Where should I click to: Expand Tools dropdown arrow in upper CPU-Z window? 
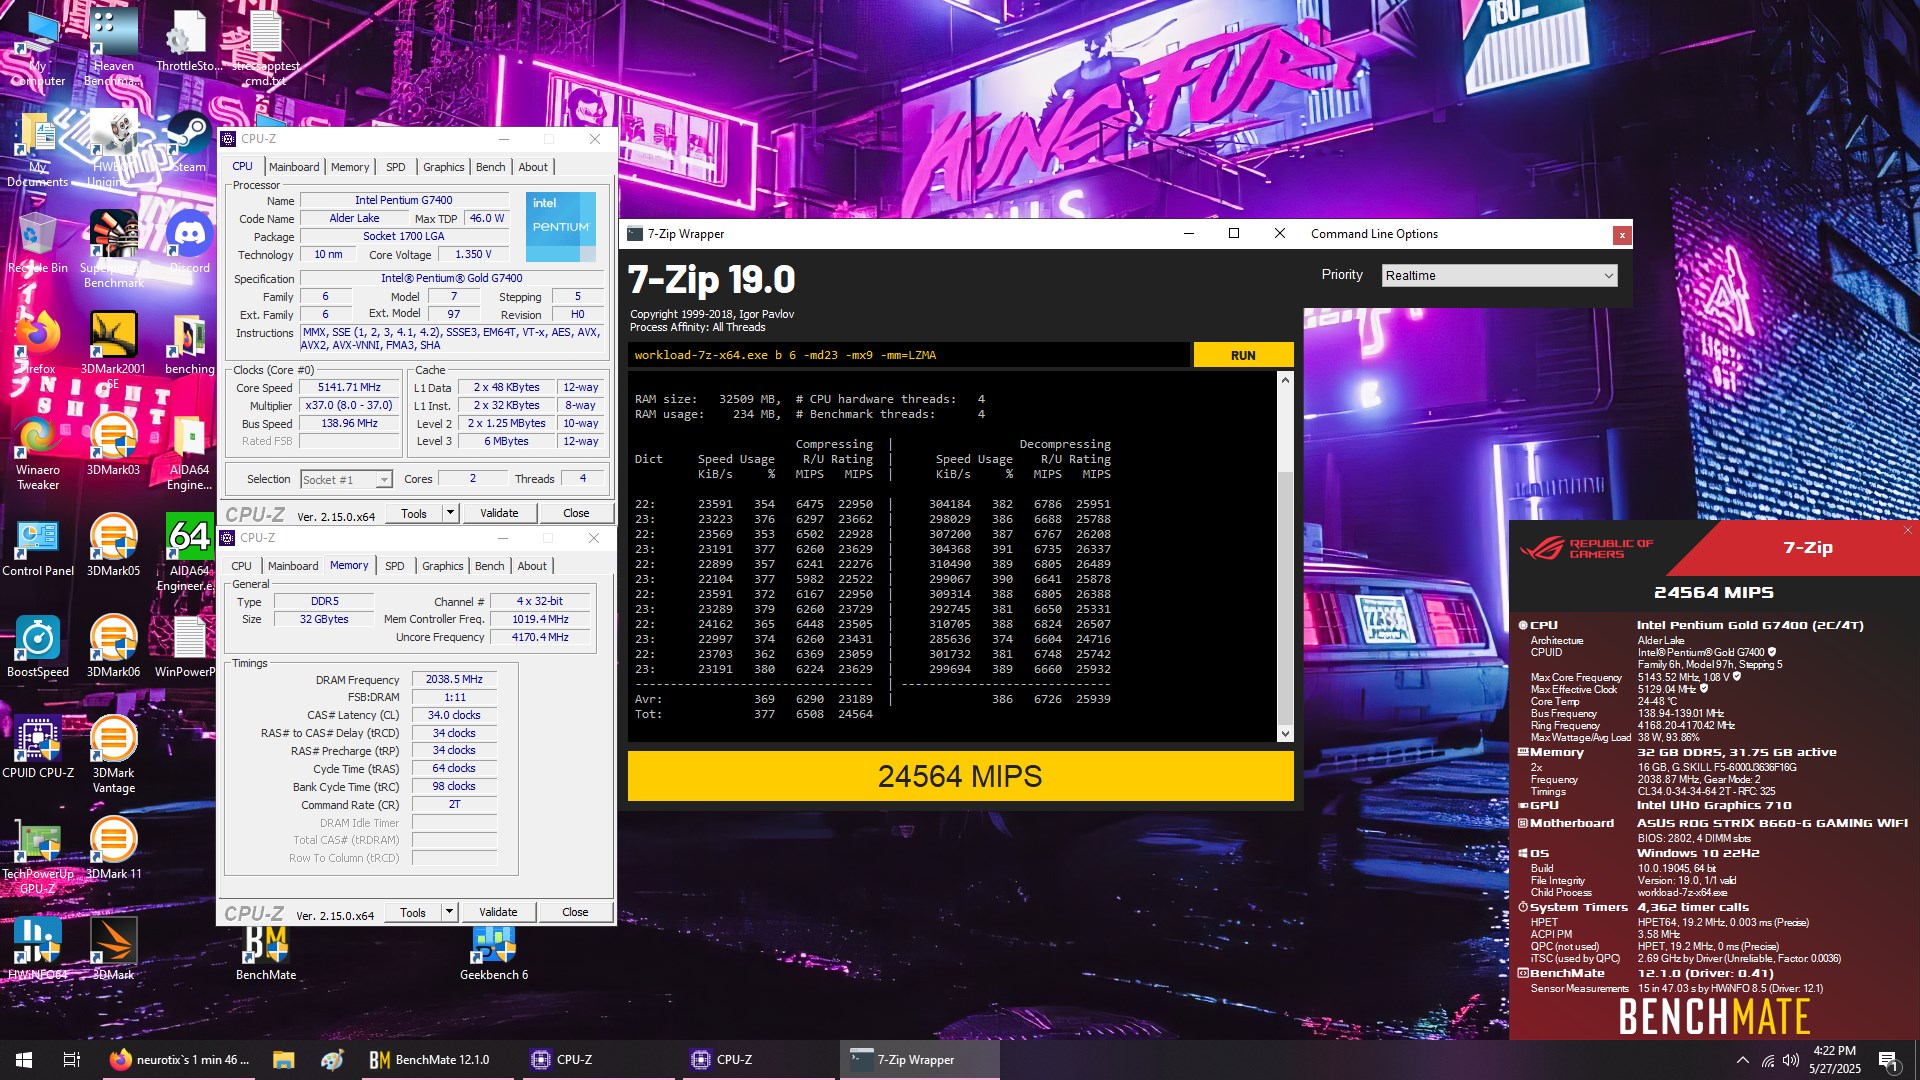coord(450,513)
